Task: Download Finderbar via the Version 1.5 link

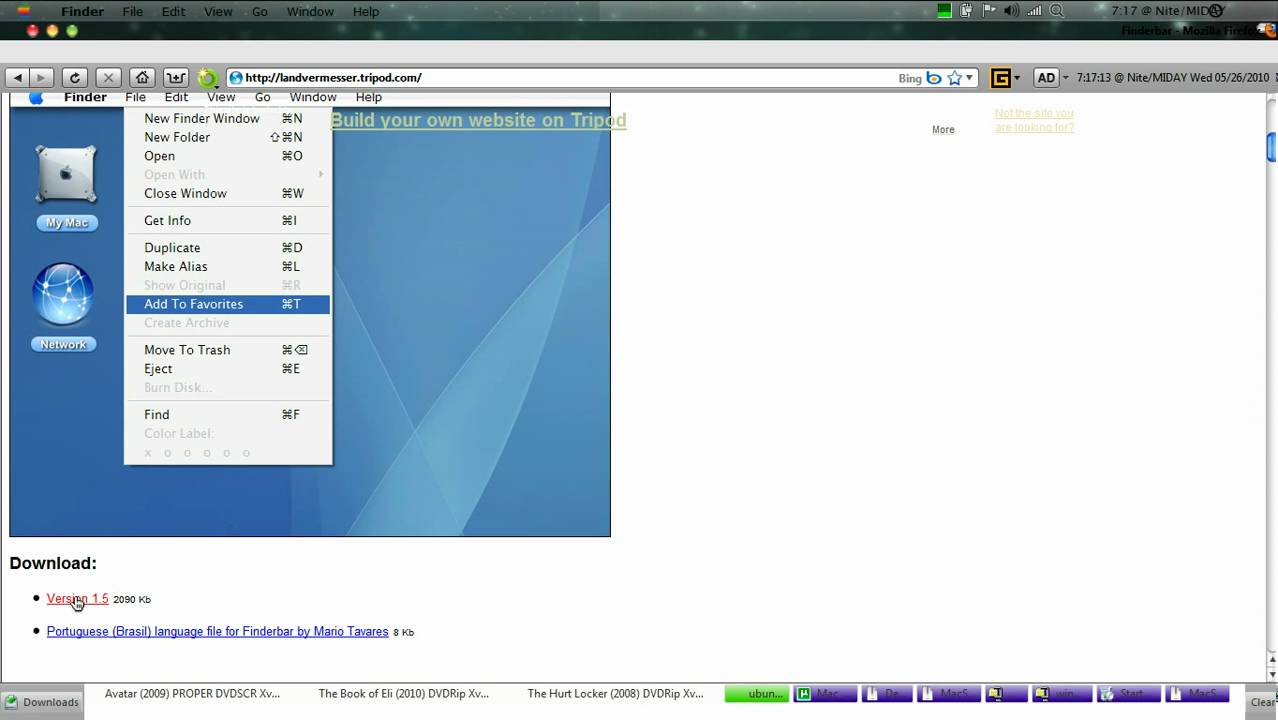Action: [x=77, y=599]
